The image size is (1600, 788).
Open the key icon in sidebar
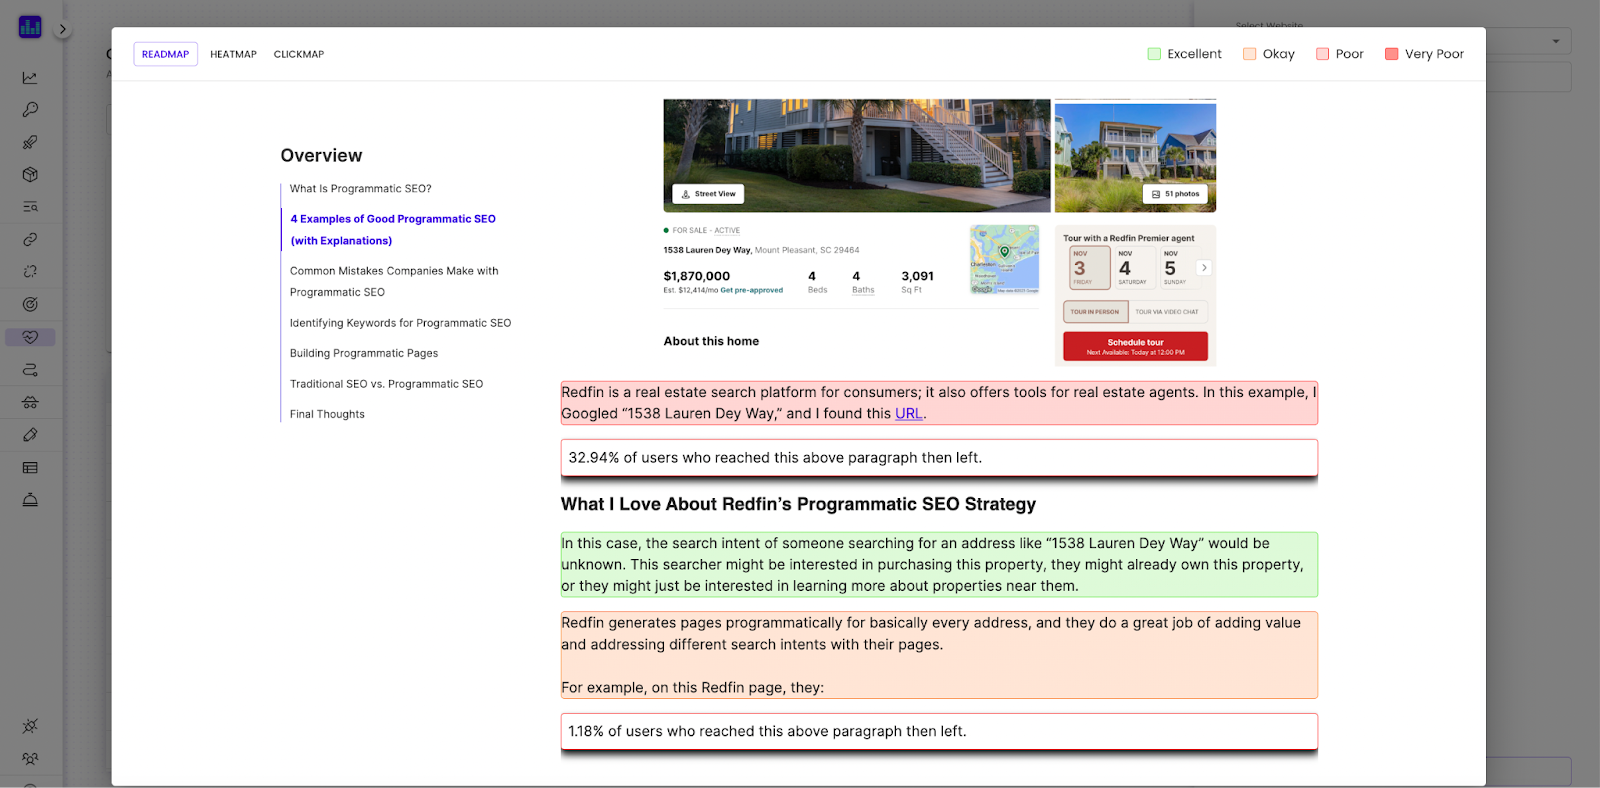[x=30, y=110]
